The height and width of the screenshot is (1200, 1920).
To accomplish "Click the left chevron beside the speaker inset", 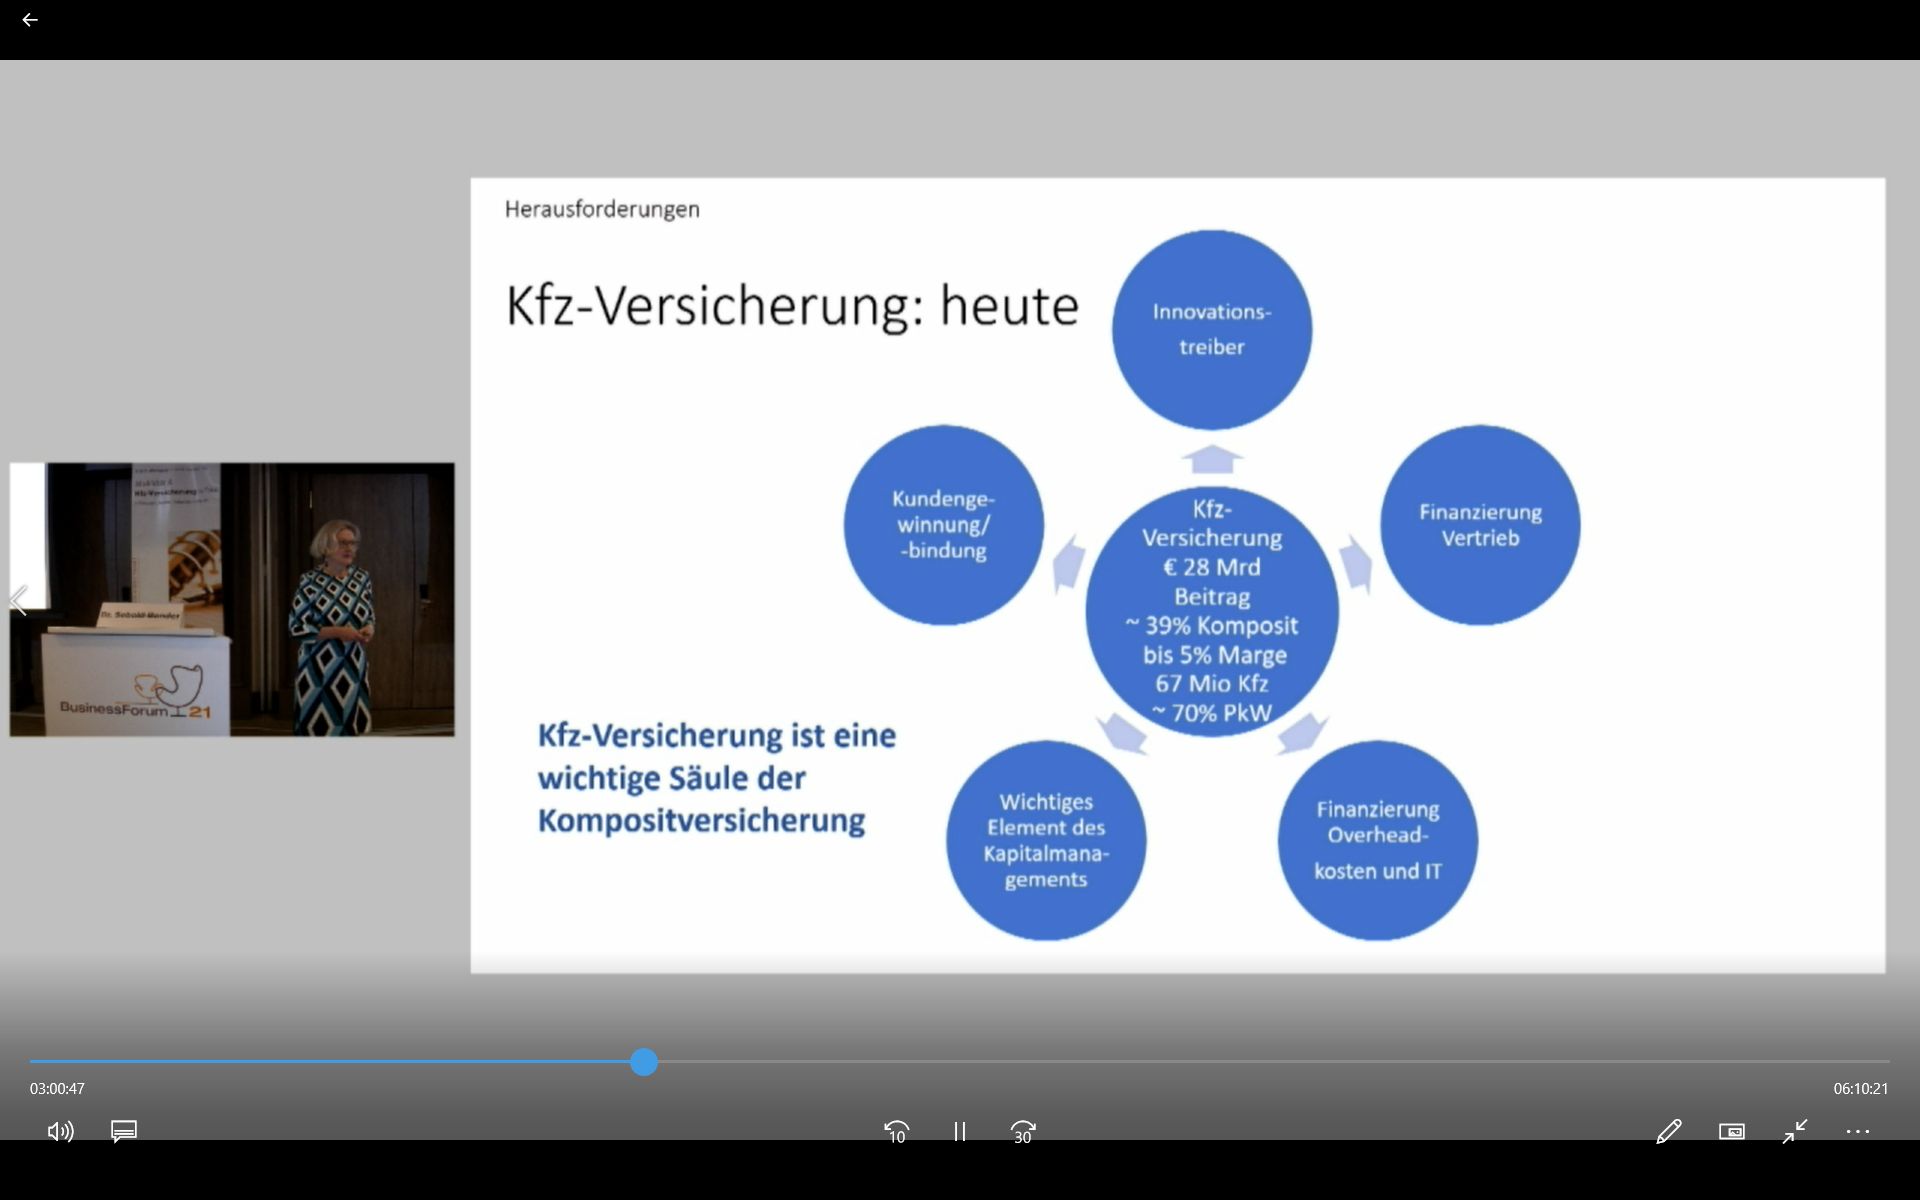I will [18, 601].
